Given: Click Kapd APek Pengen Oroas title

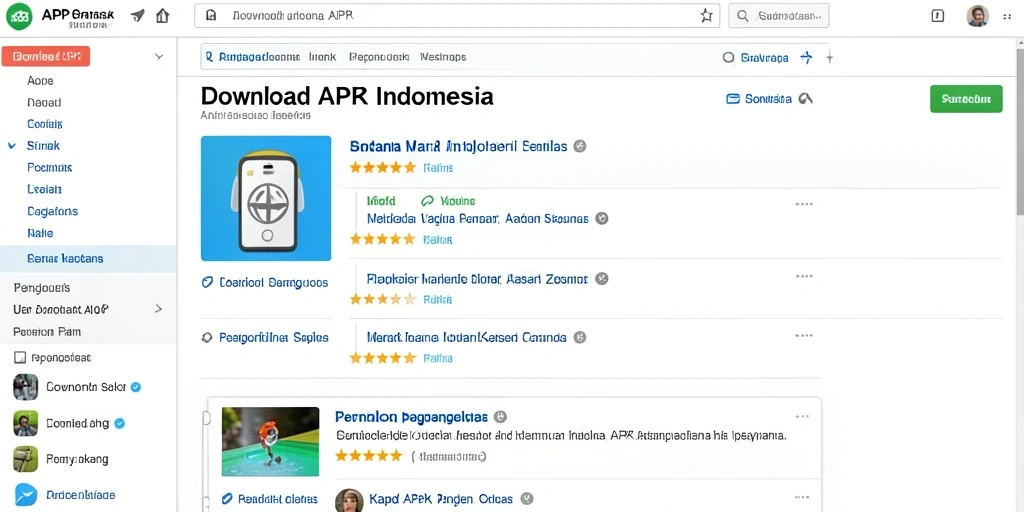Looking at the screenshot, I should [x=441, y=499].
